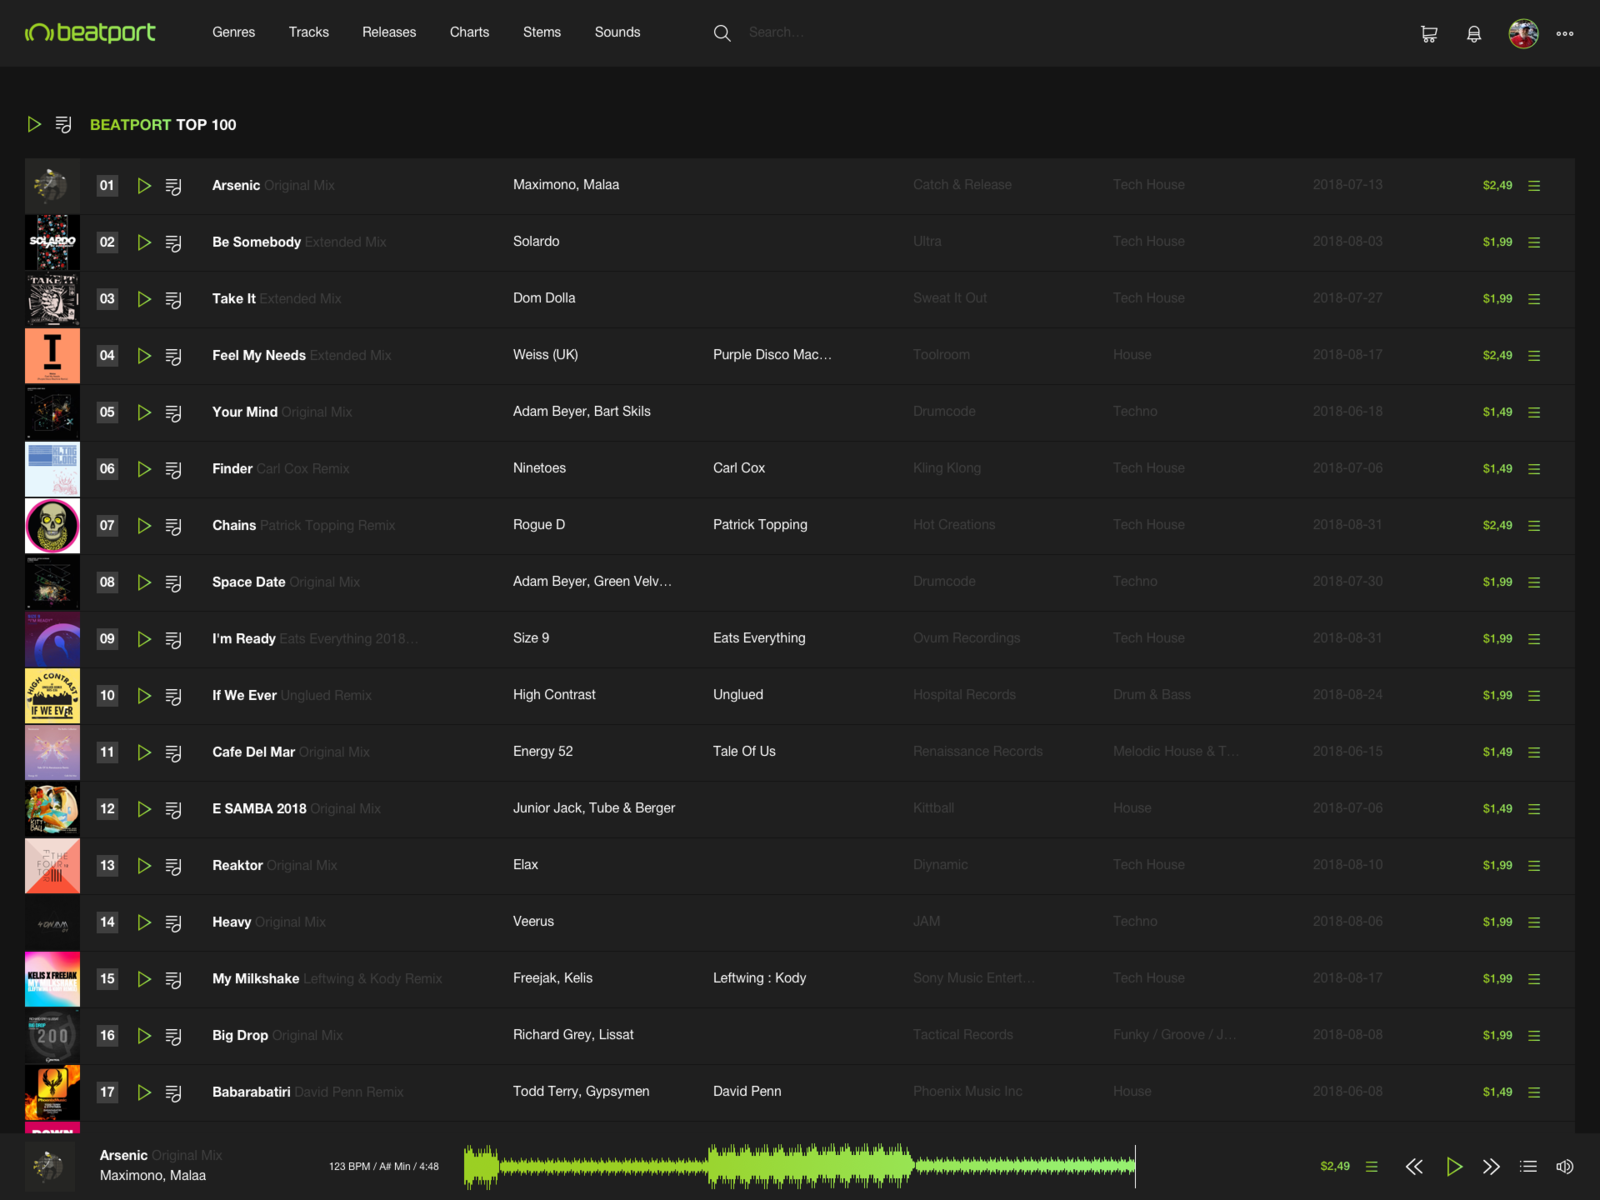Viewport: 1600px width, 1200px height.
Task: Open now-playing Arsenic cover in player
Action: coord(49,1165)
